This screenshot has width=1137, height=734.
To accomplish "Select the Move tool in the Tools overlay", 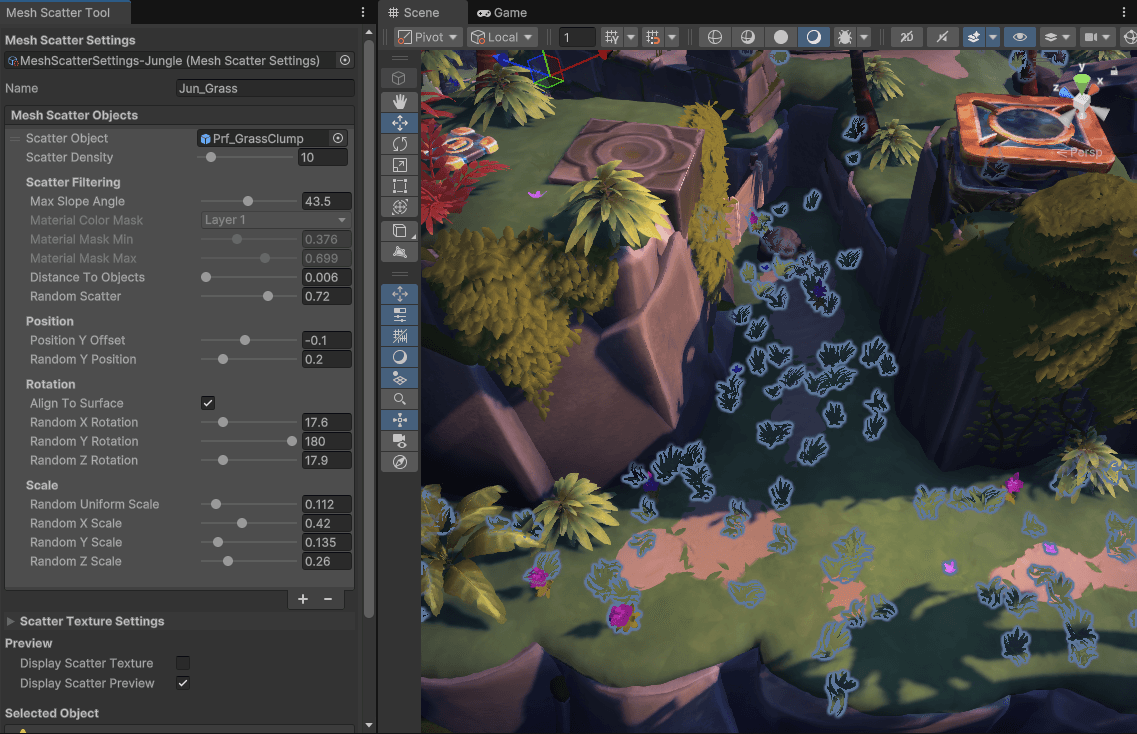I will [x=400, y=123].
